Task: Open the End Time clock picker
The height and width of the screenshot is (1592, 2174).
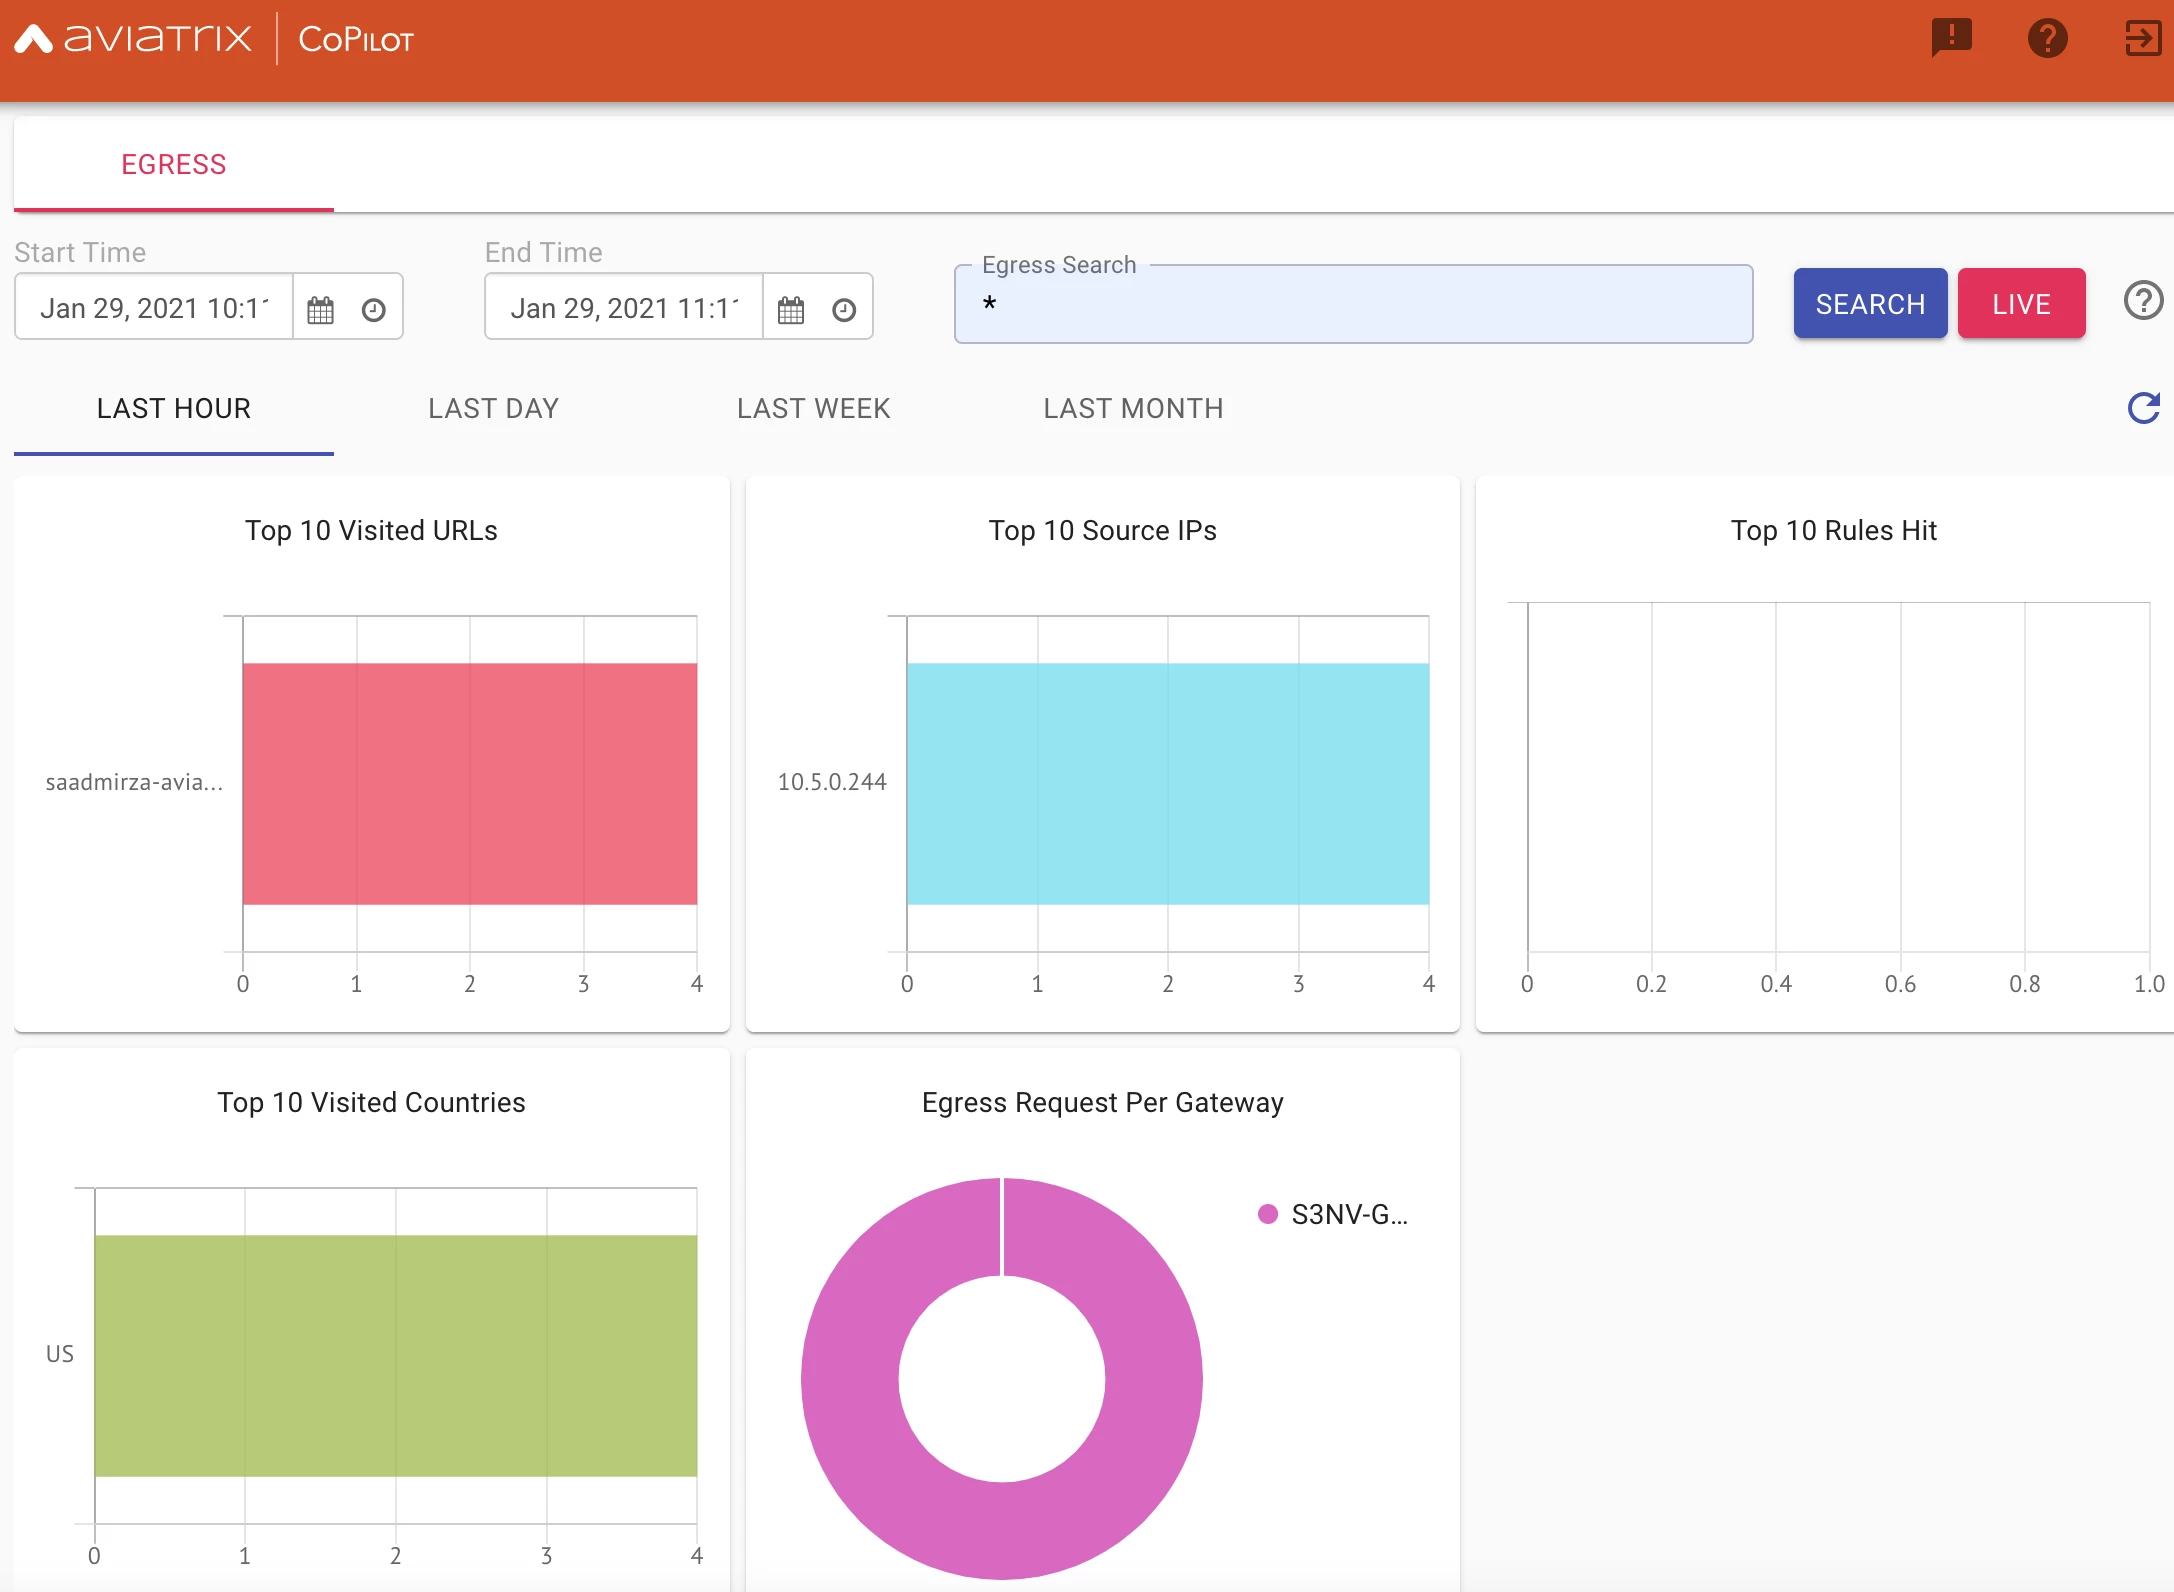Action: 843,309
